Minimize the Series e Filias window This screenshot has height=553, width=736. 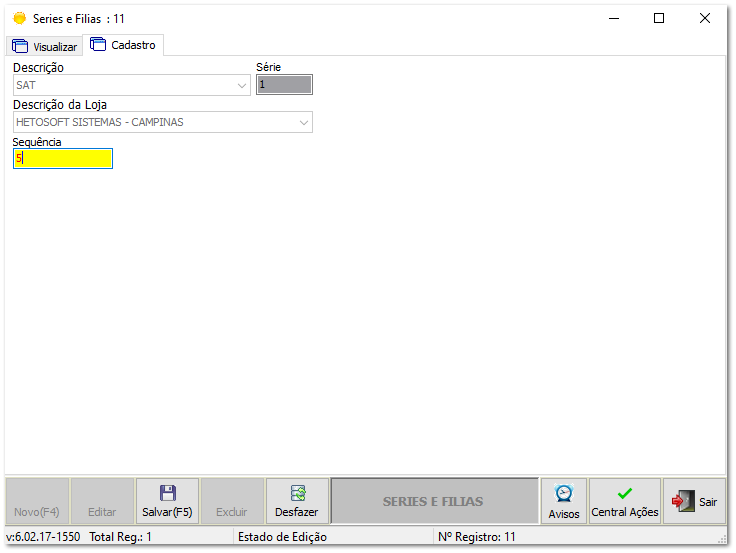(614, 18)
